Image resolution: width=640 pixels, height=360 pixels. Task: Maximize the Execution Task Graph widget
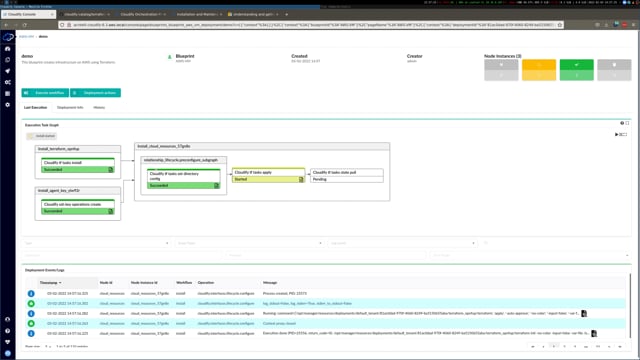(627, 123)
